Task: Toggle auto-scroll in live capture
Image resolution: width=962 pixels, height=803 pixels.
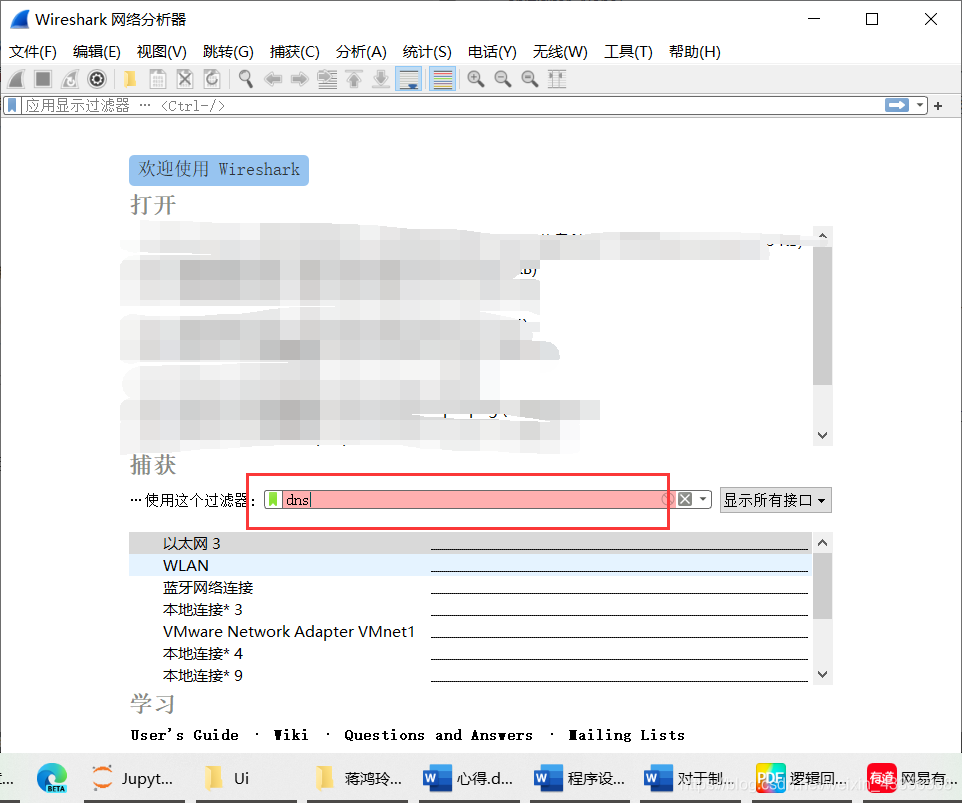Action: click(x=408, y=79)
